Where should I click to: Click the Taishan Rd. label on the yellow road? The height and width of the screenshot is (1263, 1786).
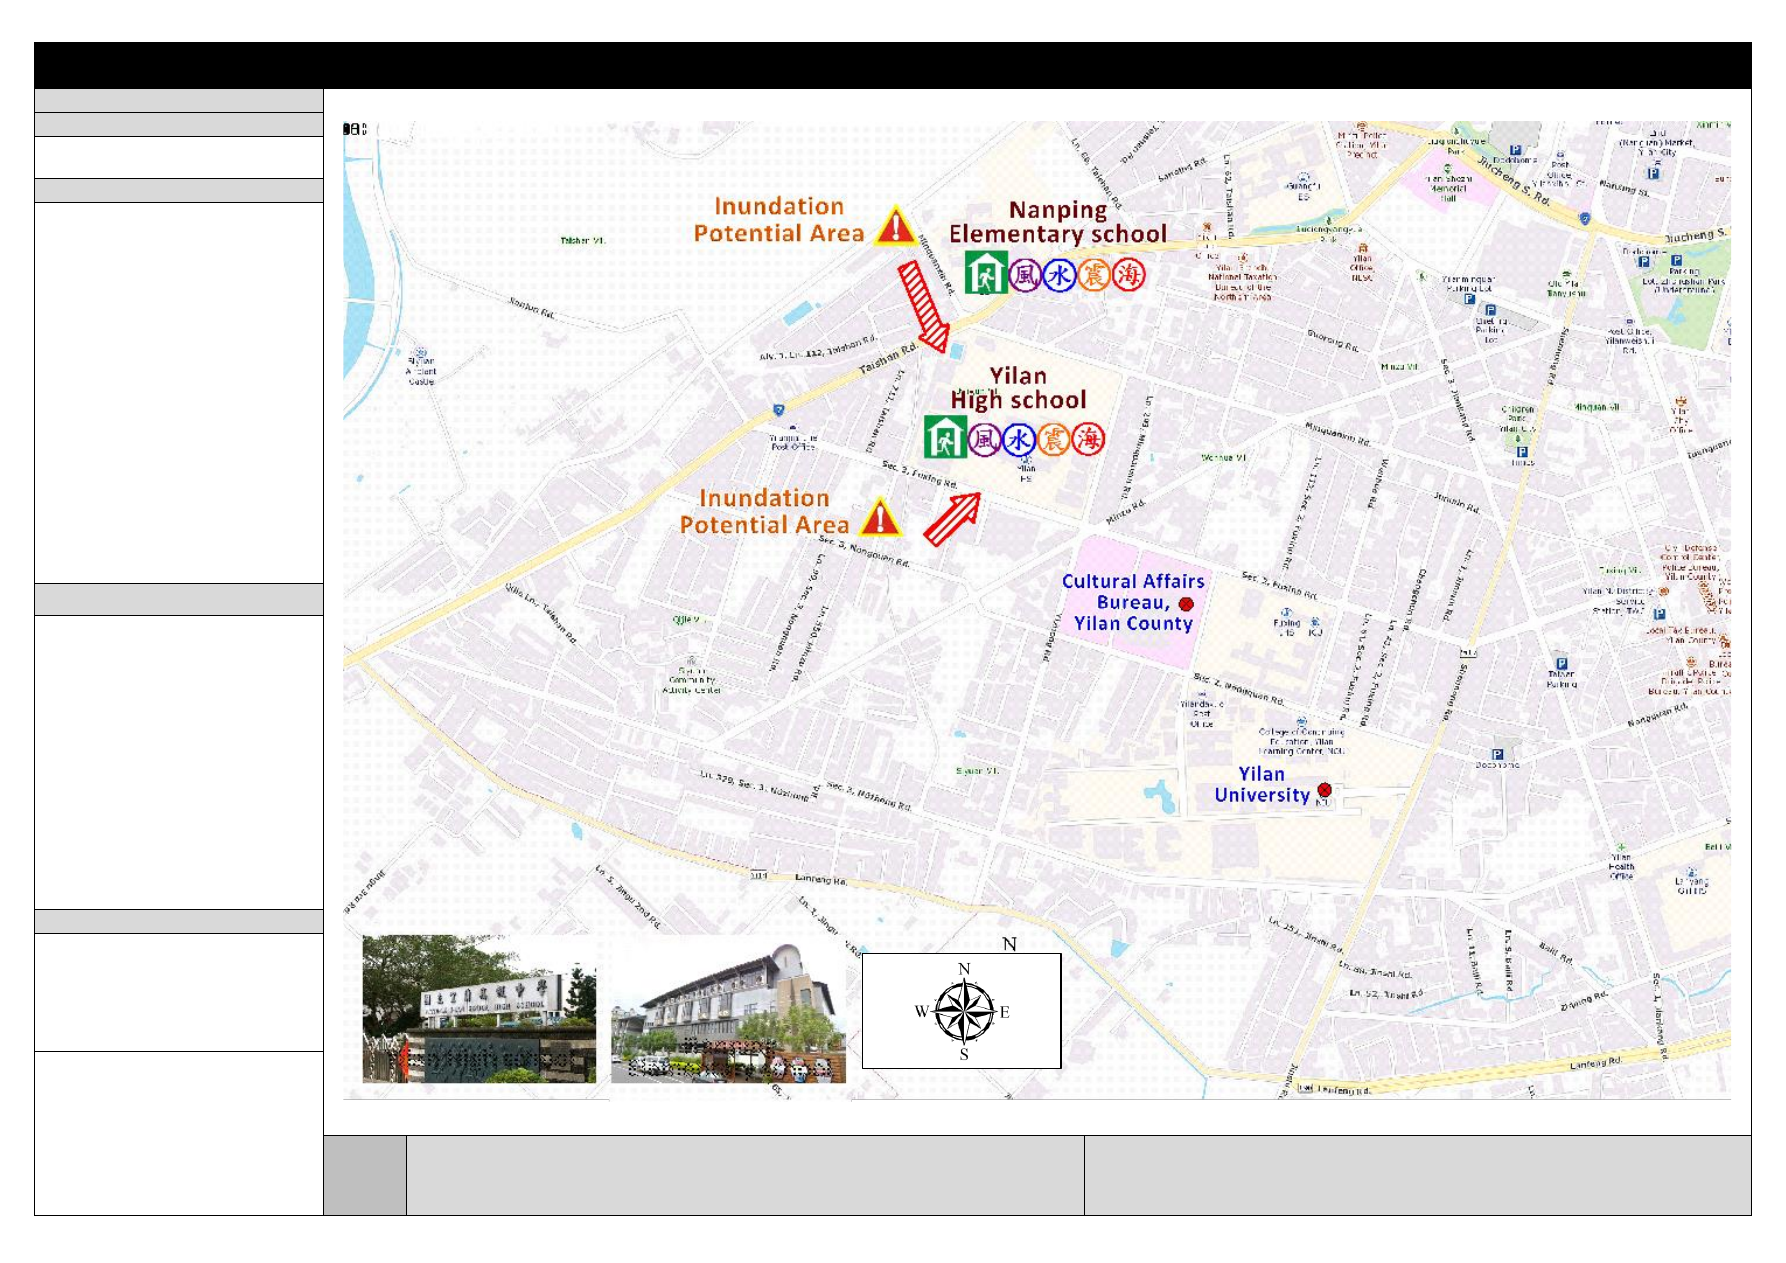[888, 360]
